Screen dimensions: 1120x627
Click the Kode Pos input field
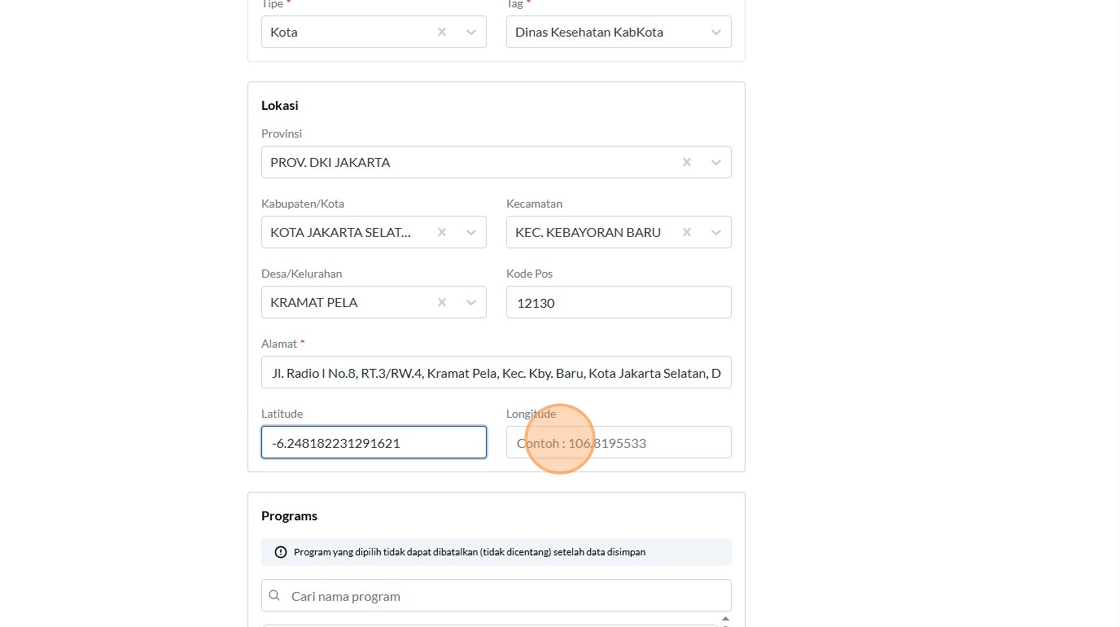[618, 302]
